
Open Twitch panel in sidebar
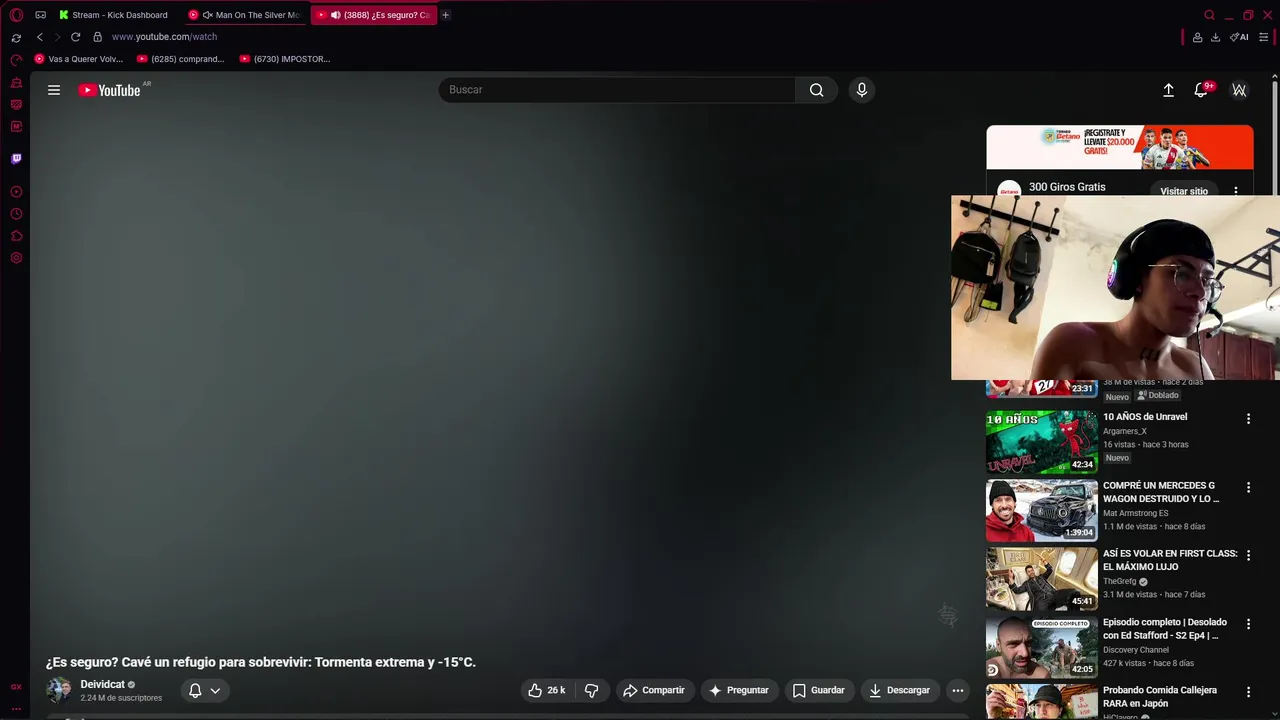point(16,158)
